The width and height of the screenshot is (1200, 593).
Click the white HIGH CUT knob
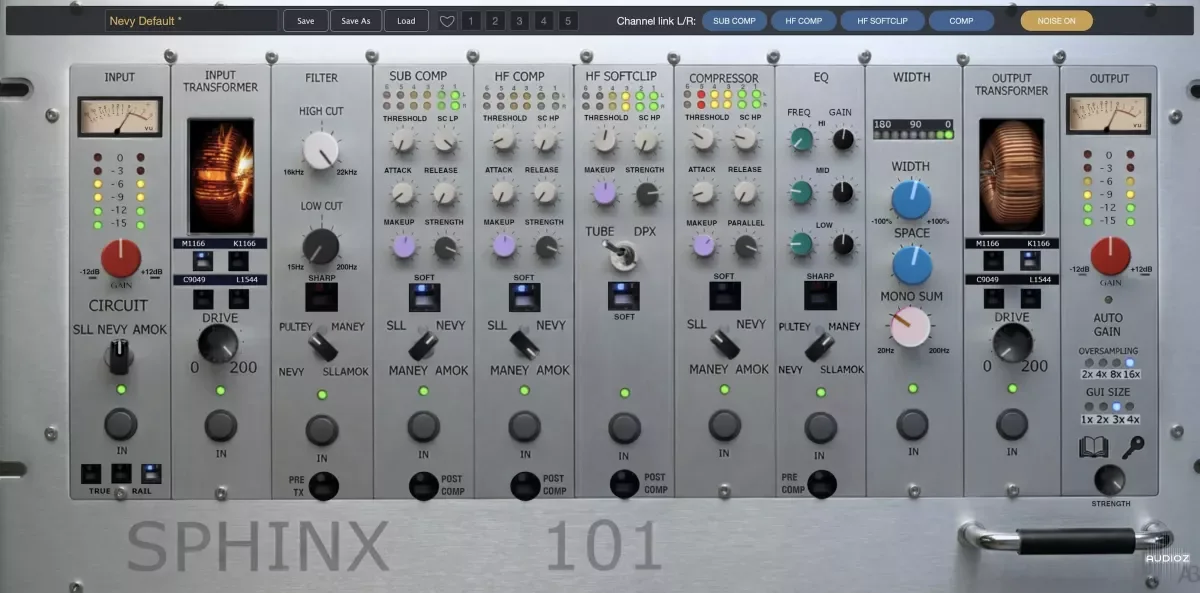coord(320,151)
